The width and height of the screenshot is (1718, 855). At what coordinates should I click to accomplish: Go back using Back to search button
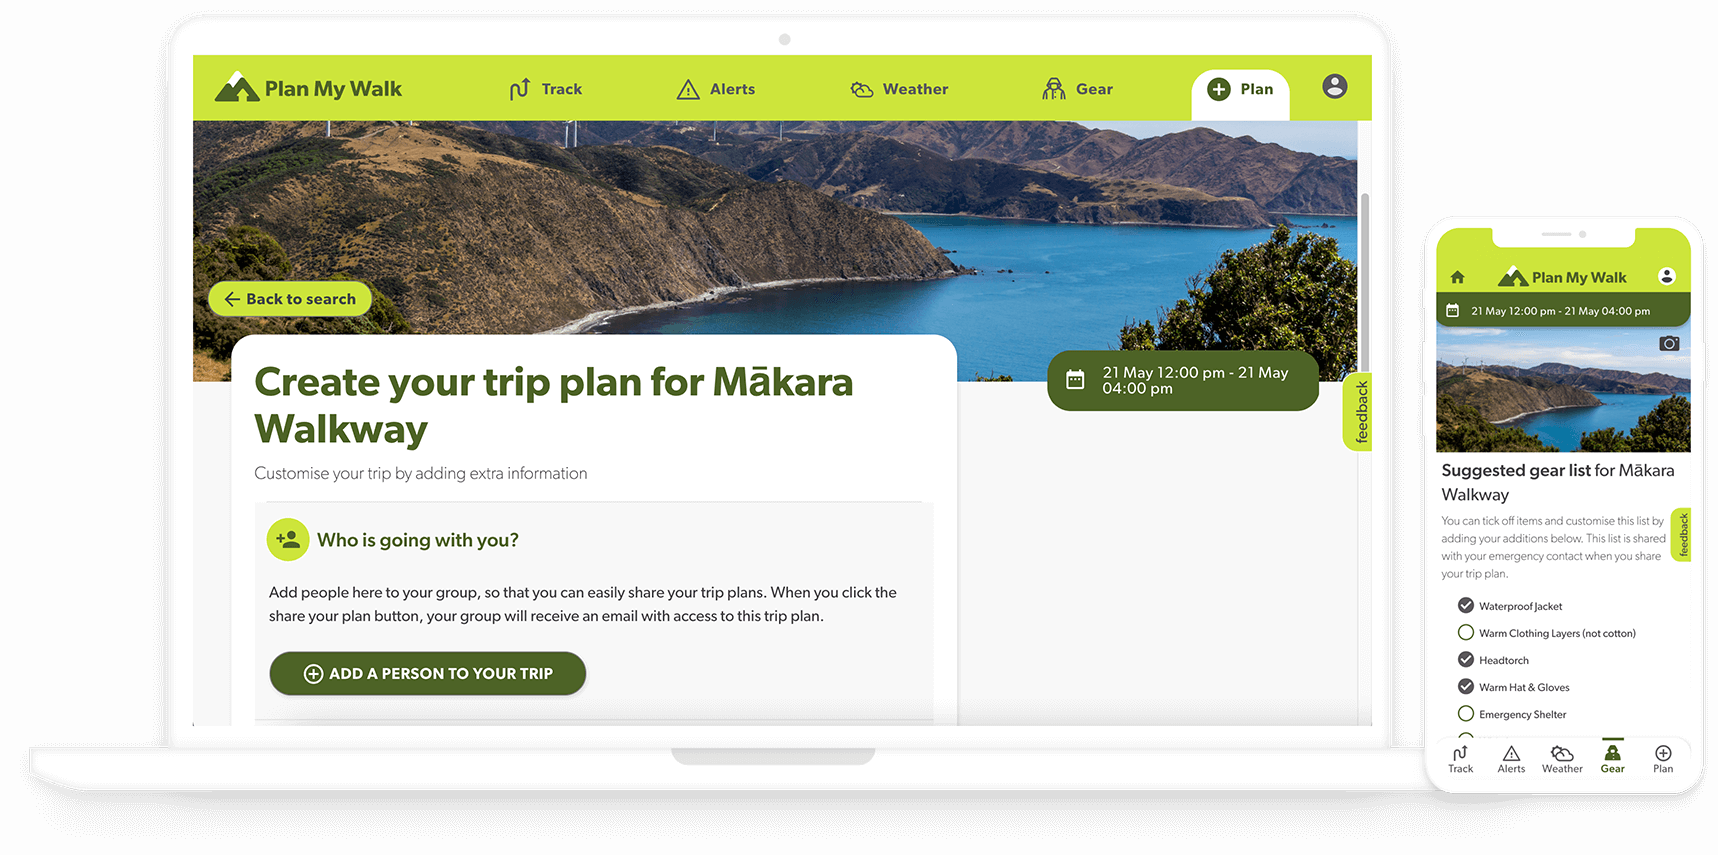(x=290, y=299)
